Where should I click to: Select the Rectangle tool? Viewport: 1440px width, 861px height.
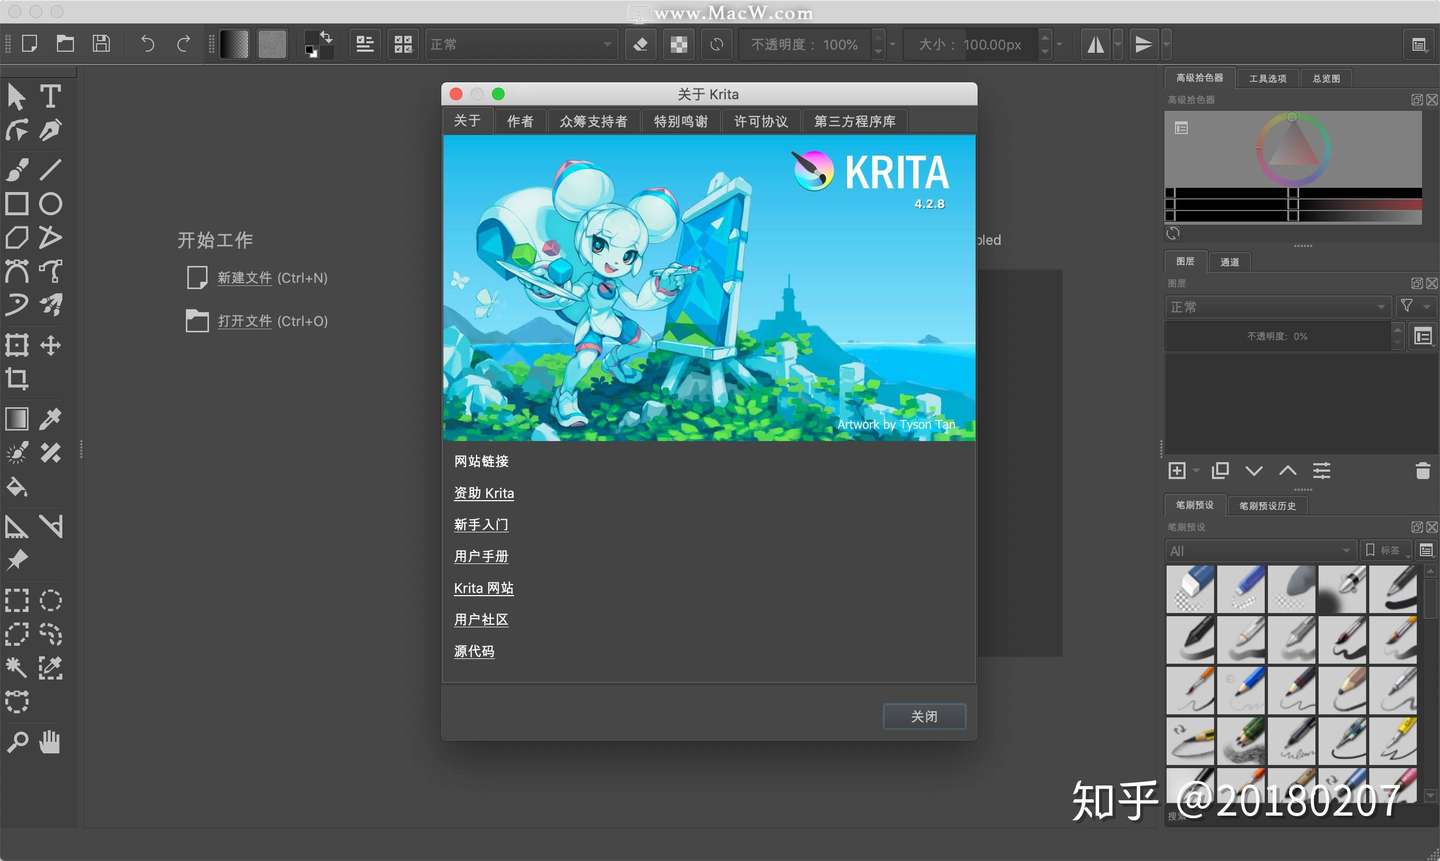coord(17,204)
